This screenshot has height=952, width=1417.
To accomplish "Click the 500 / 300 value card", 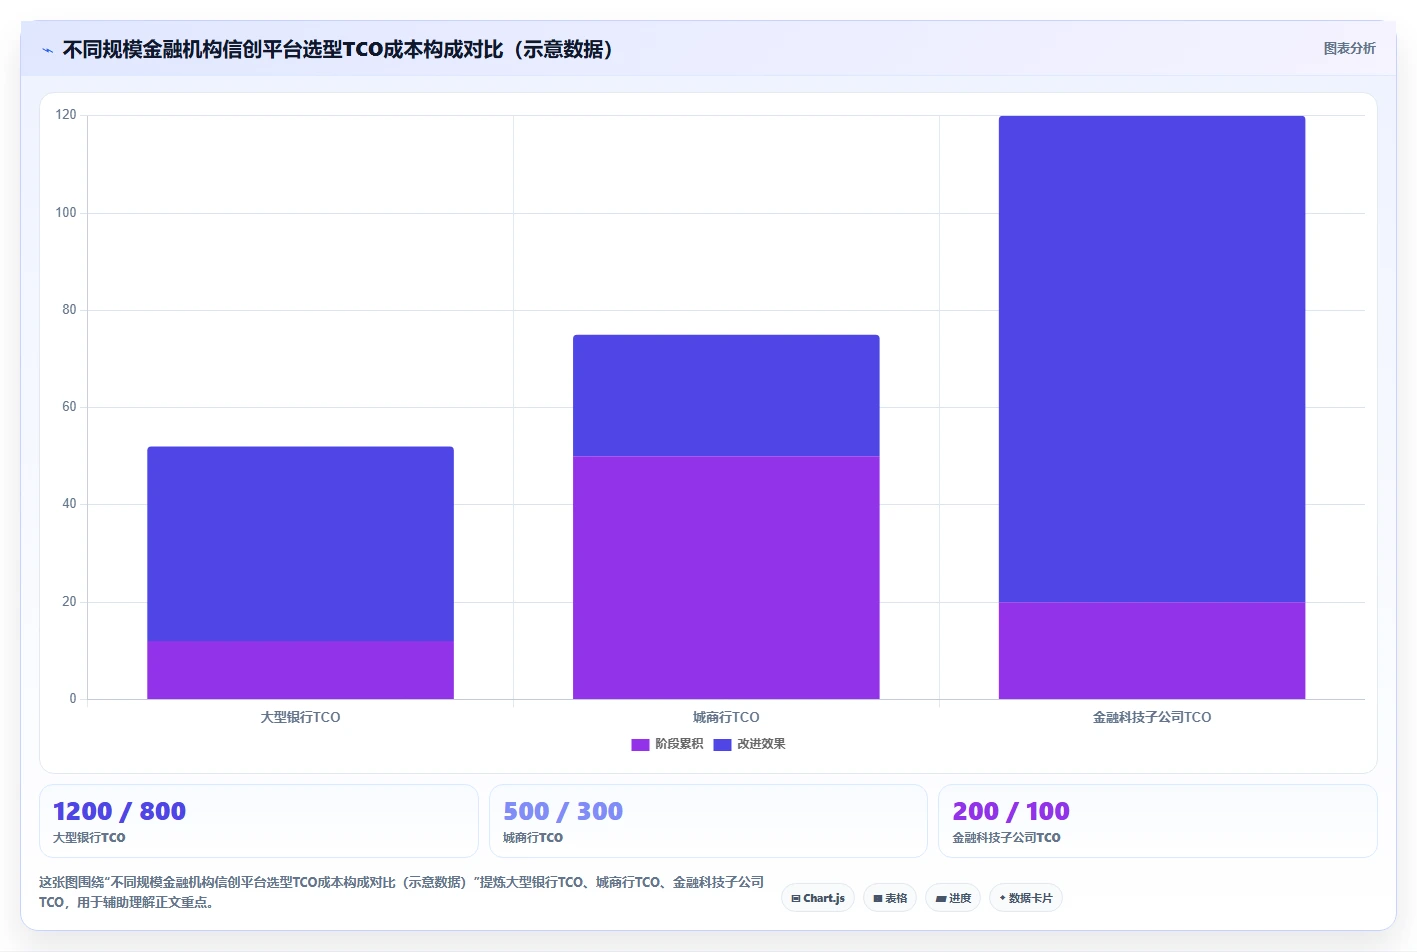I will click(x=708, y=821).
